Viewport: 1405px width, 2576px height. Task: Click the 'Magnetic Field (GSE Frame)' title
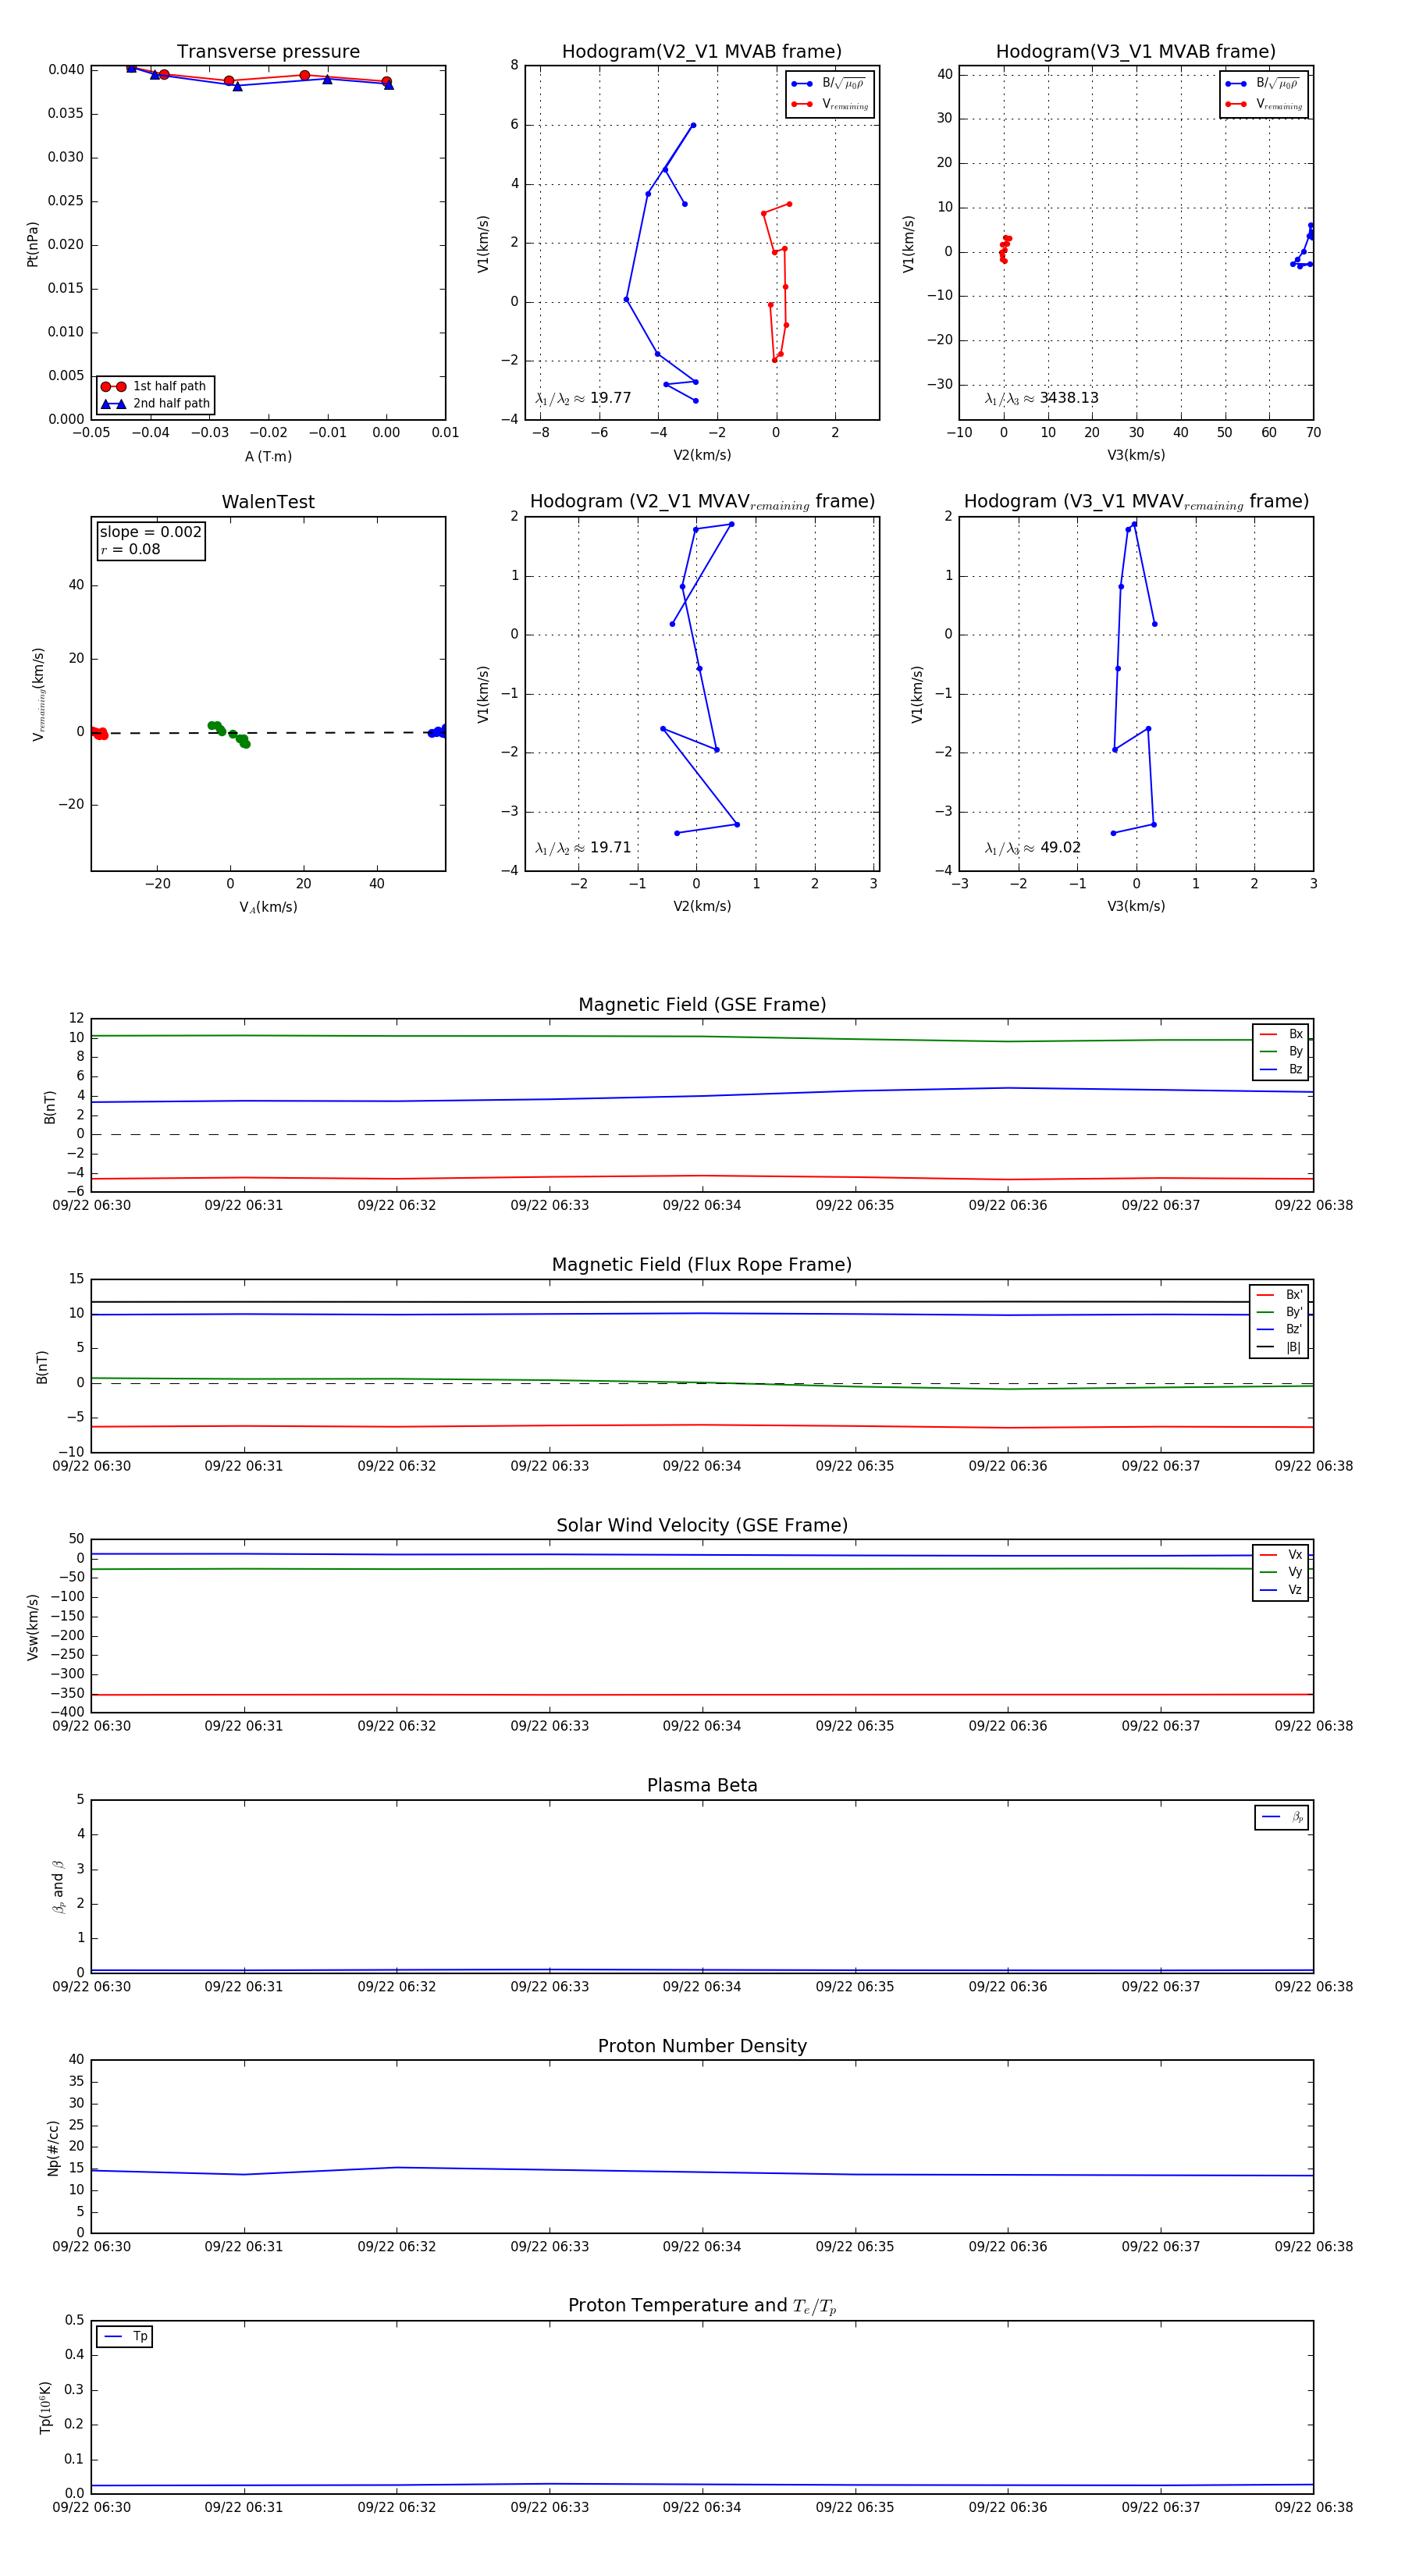point(702,1005)
